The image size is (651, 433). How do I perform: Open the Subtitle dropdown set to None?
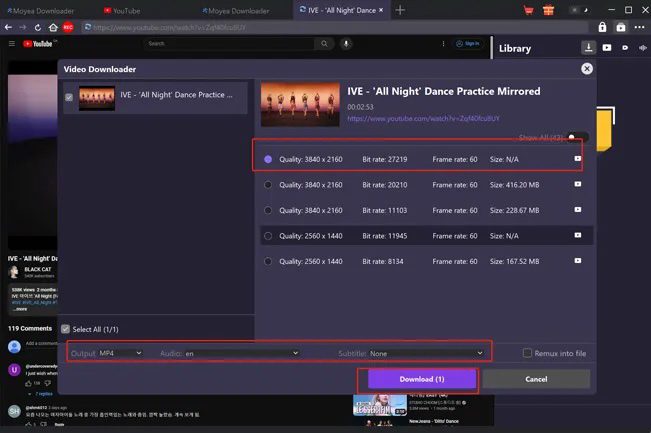[x=427, y=353]
